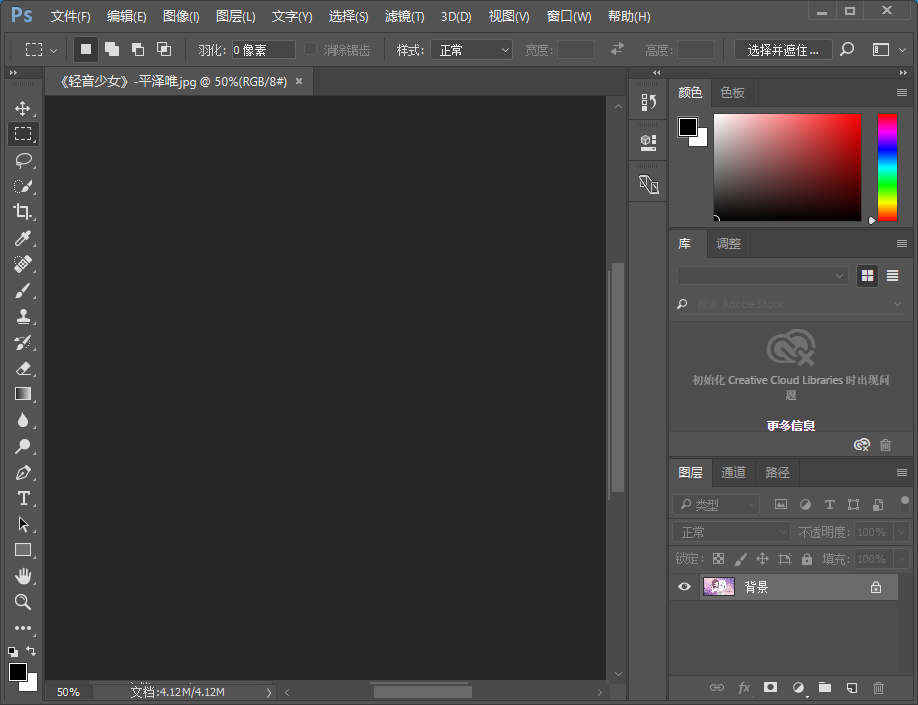The width and height of the screenshot is (918, 705).
Task: Select the Move tool
Action: point(23,108)
